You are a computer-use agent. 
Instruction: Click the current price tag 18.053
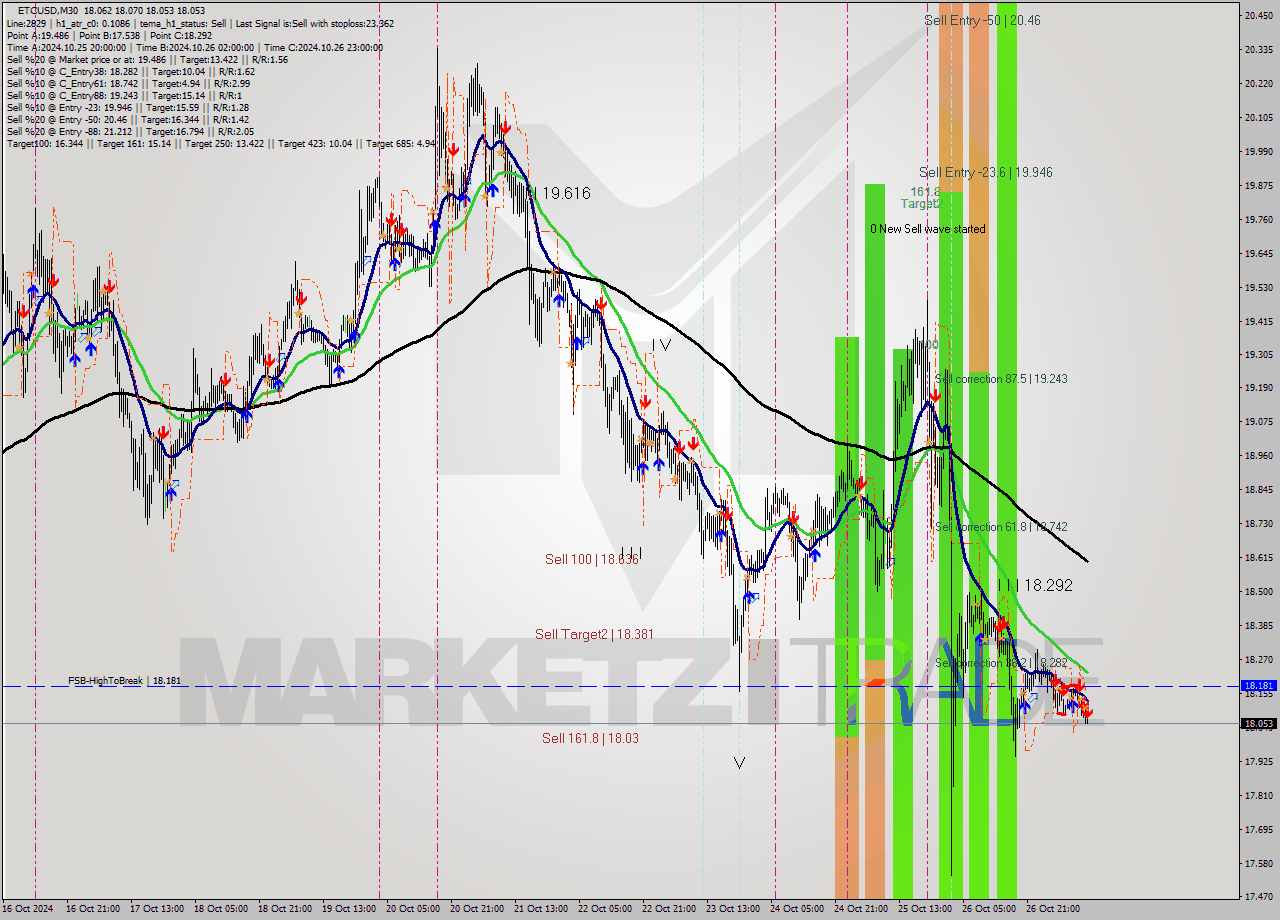[x=1258, y=724]
